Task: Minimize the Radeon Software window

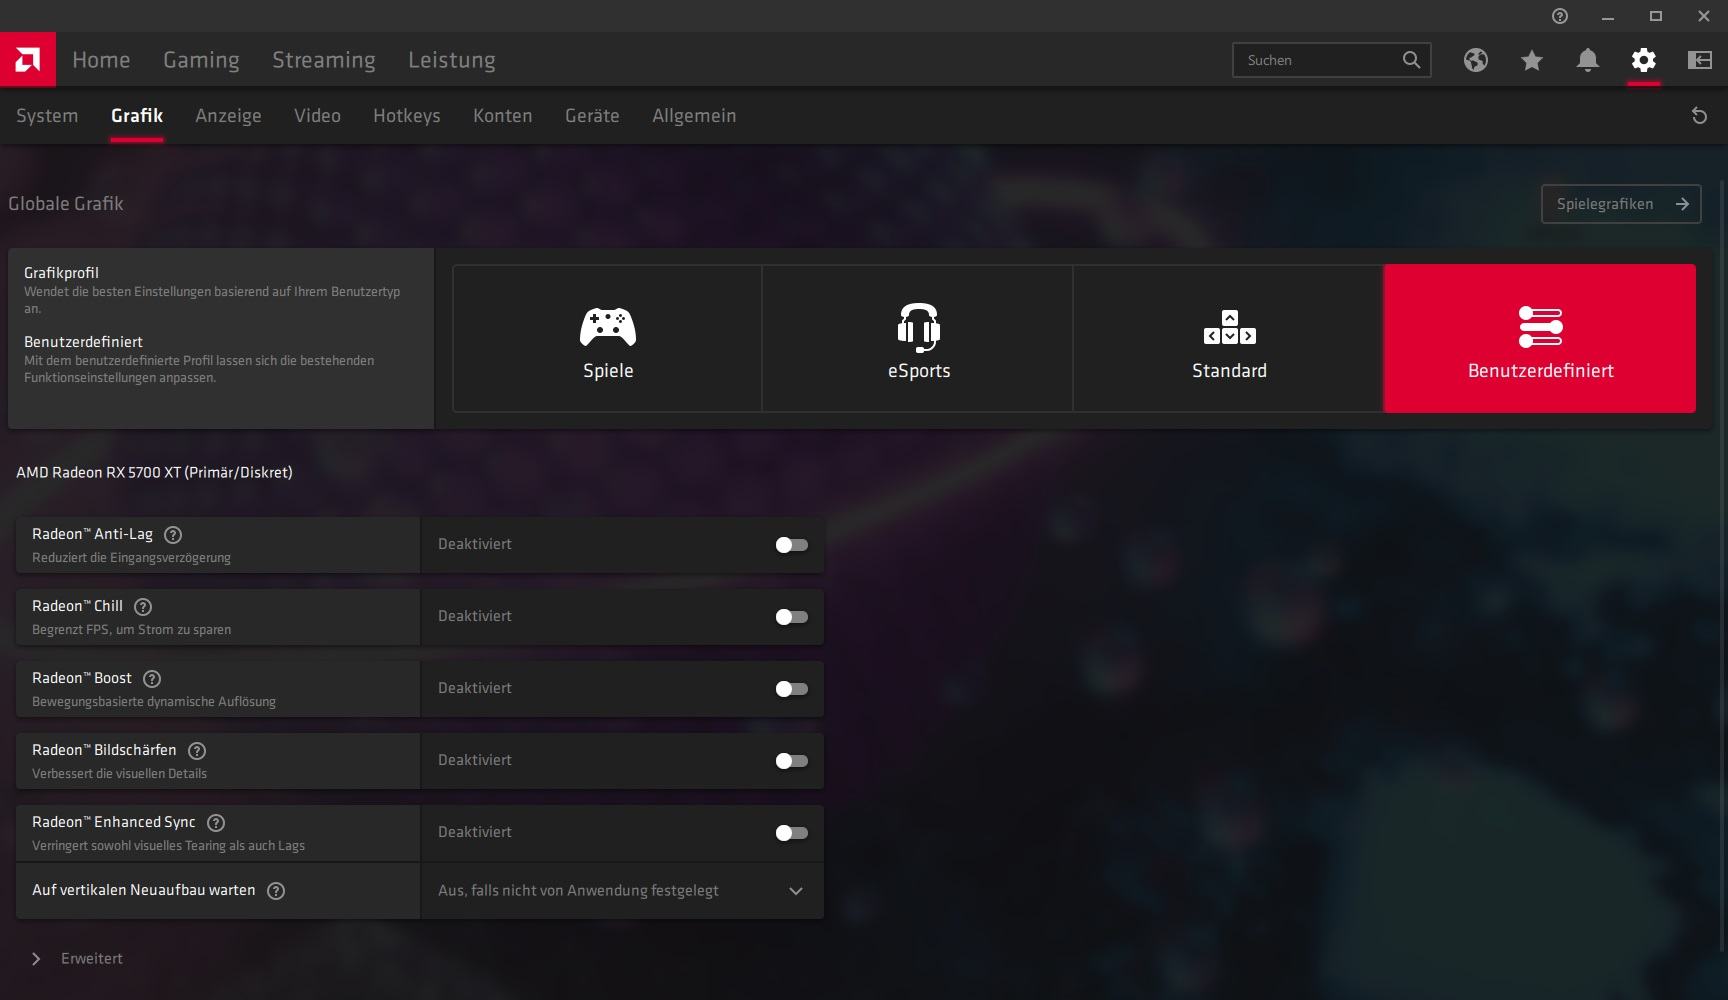Action: click(1608, 16)
